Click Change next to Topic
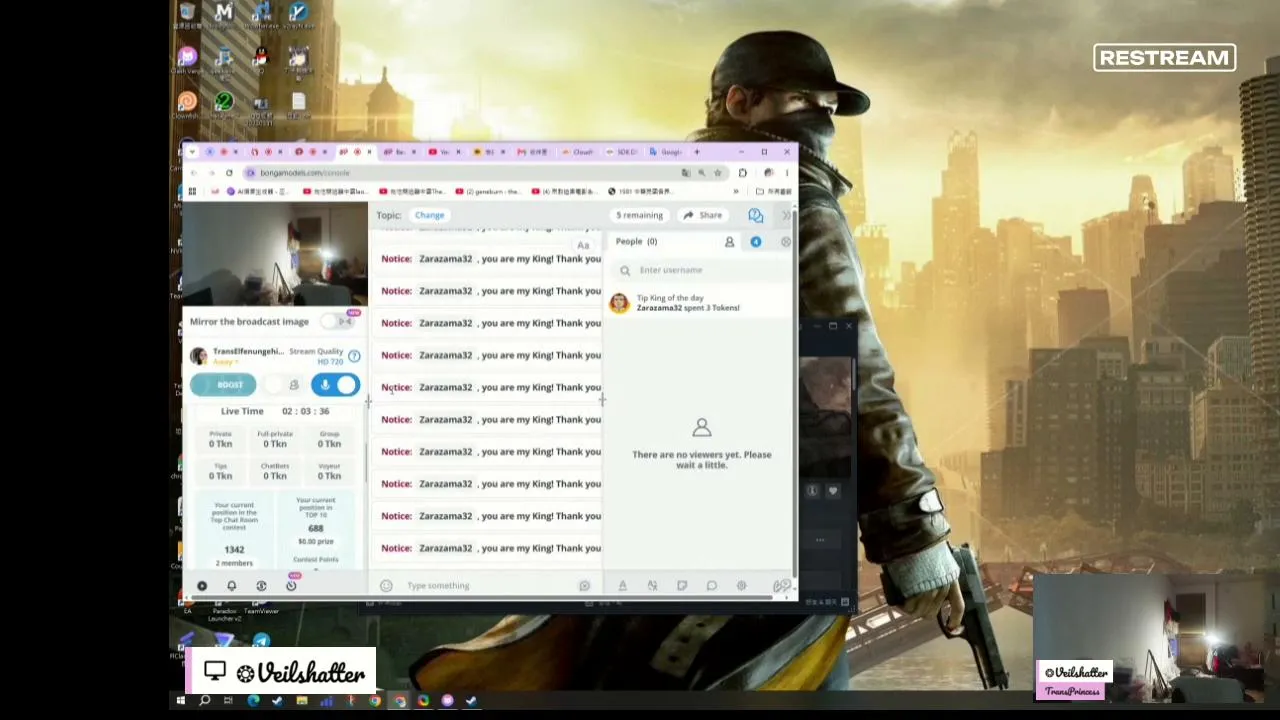1280x720 pixels. 429,215
